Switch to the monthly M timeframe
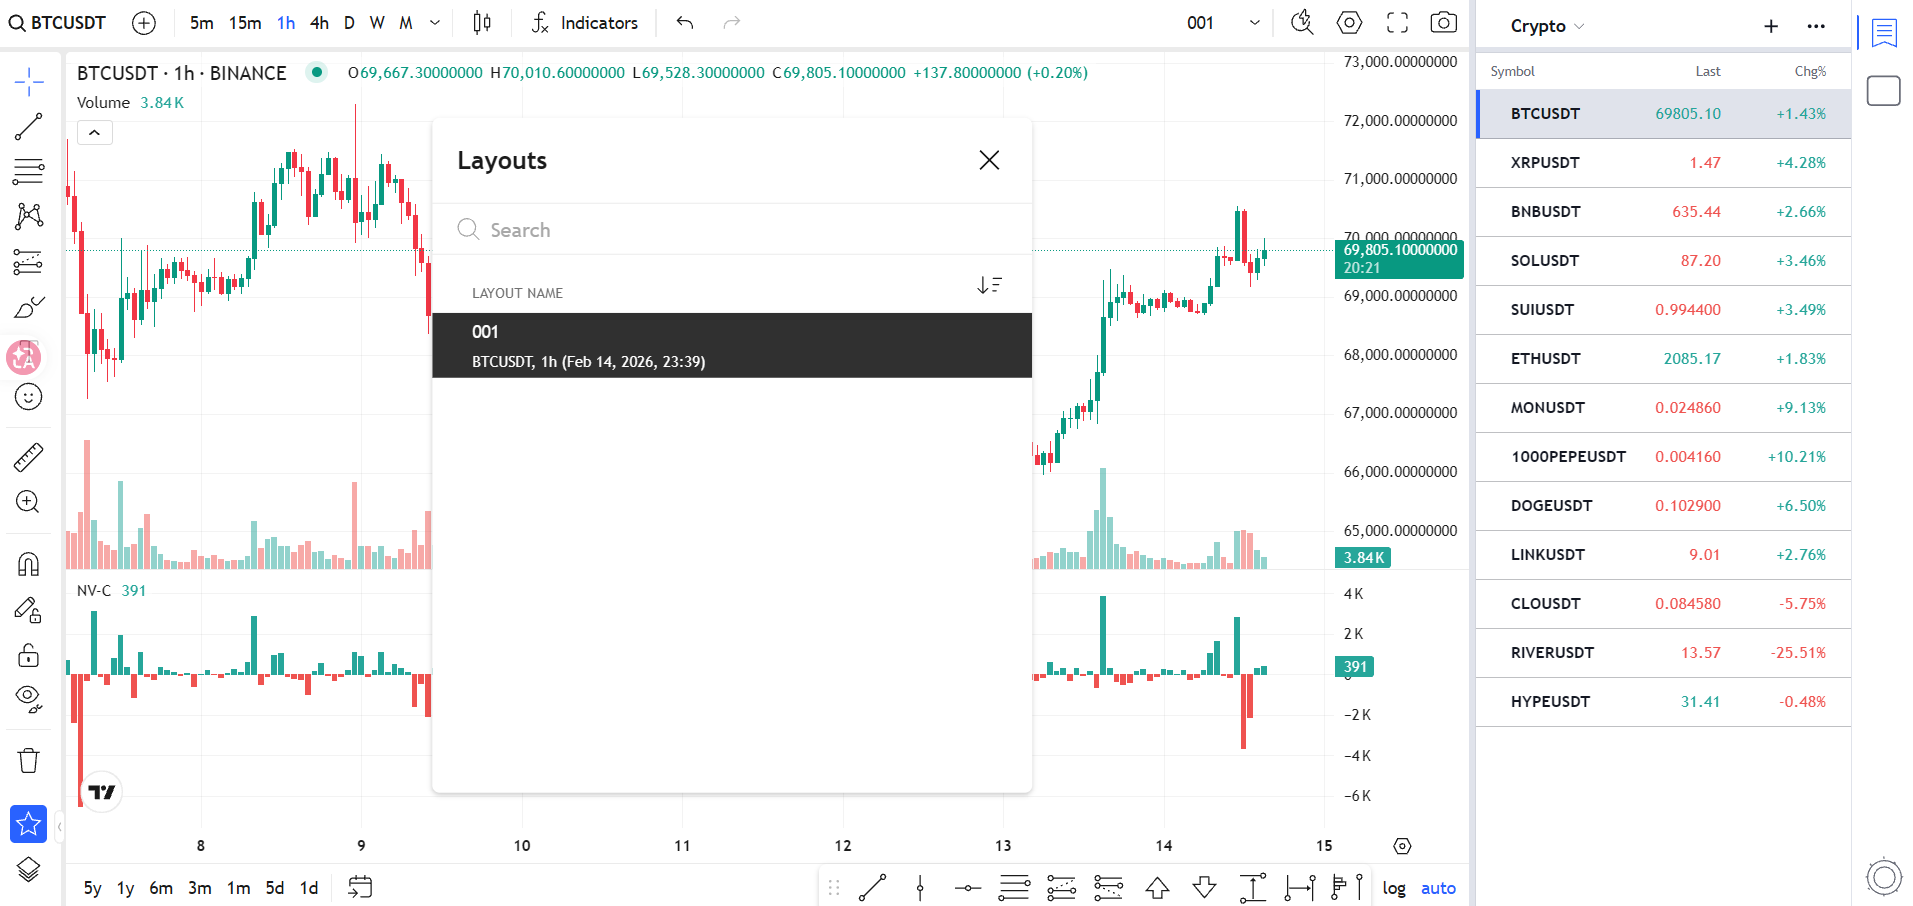 [406, 22]
